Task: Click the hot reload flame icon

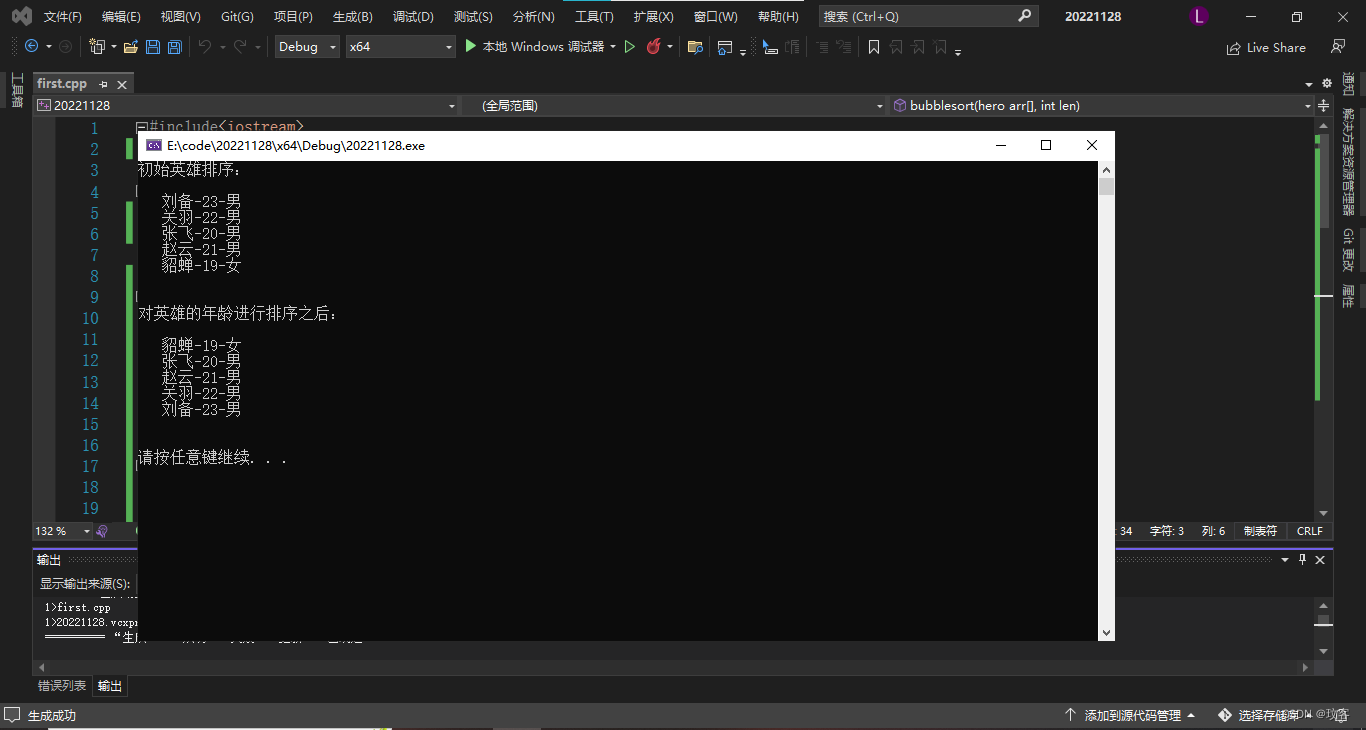Action: 654,47
